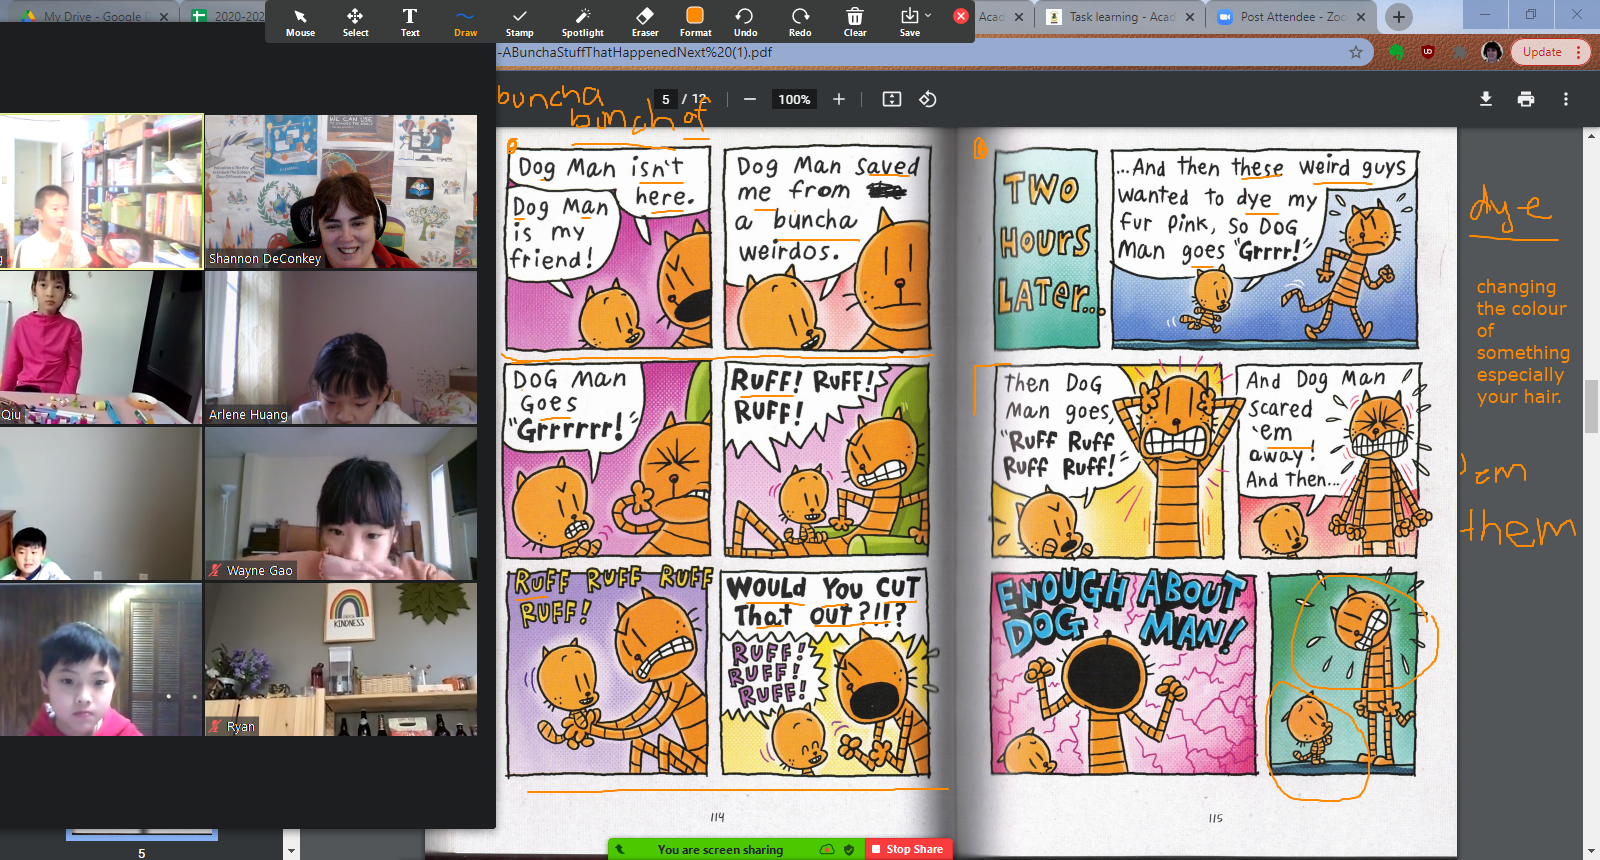Click Stop Share button

906,849
